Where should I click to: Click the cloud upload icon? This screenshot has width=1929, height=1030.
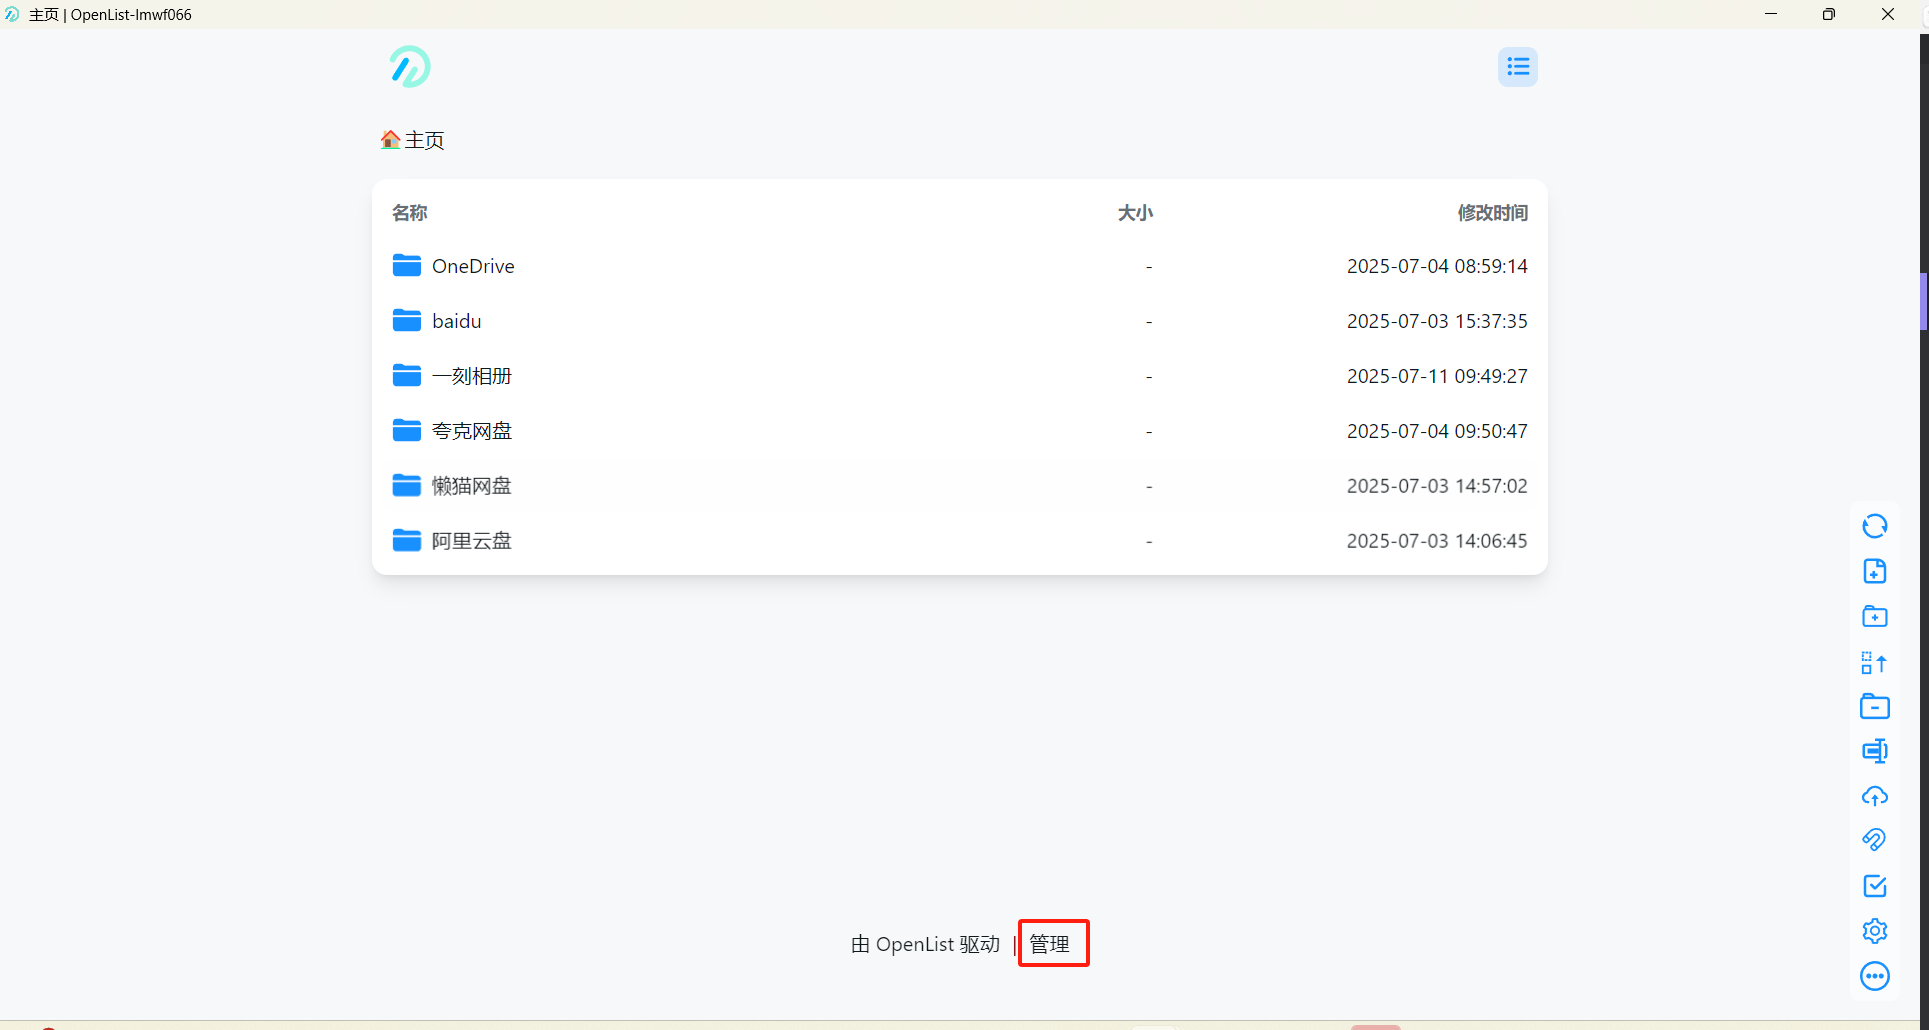click(1875, 796)
